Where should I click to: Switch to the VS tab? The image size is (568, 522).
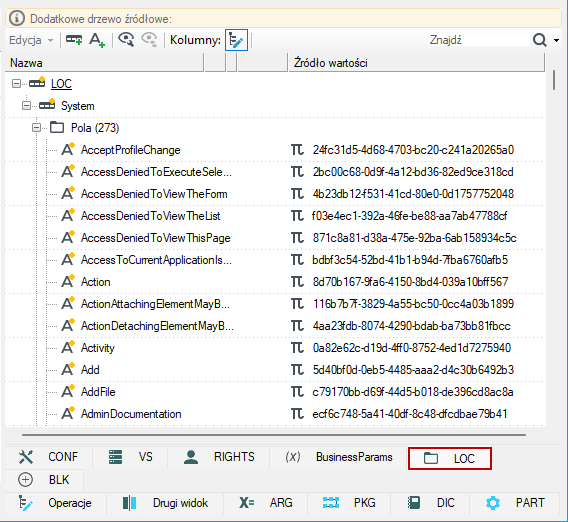click(x=130, y=457)
